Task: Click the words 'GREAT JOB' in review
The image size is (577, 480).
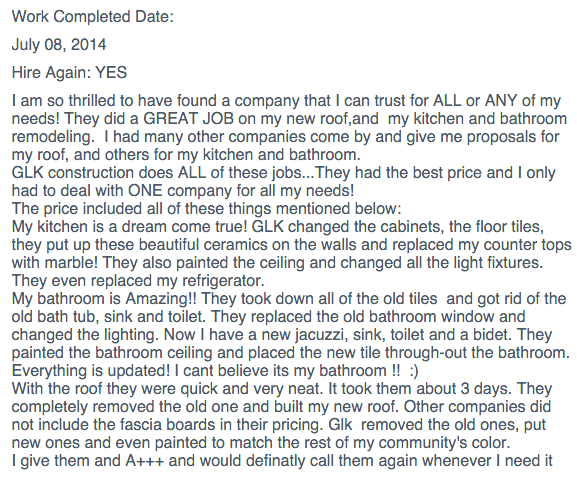Action: (188, 119)
